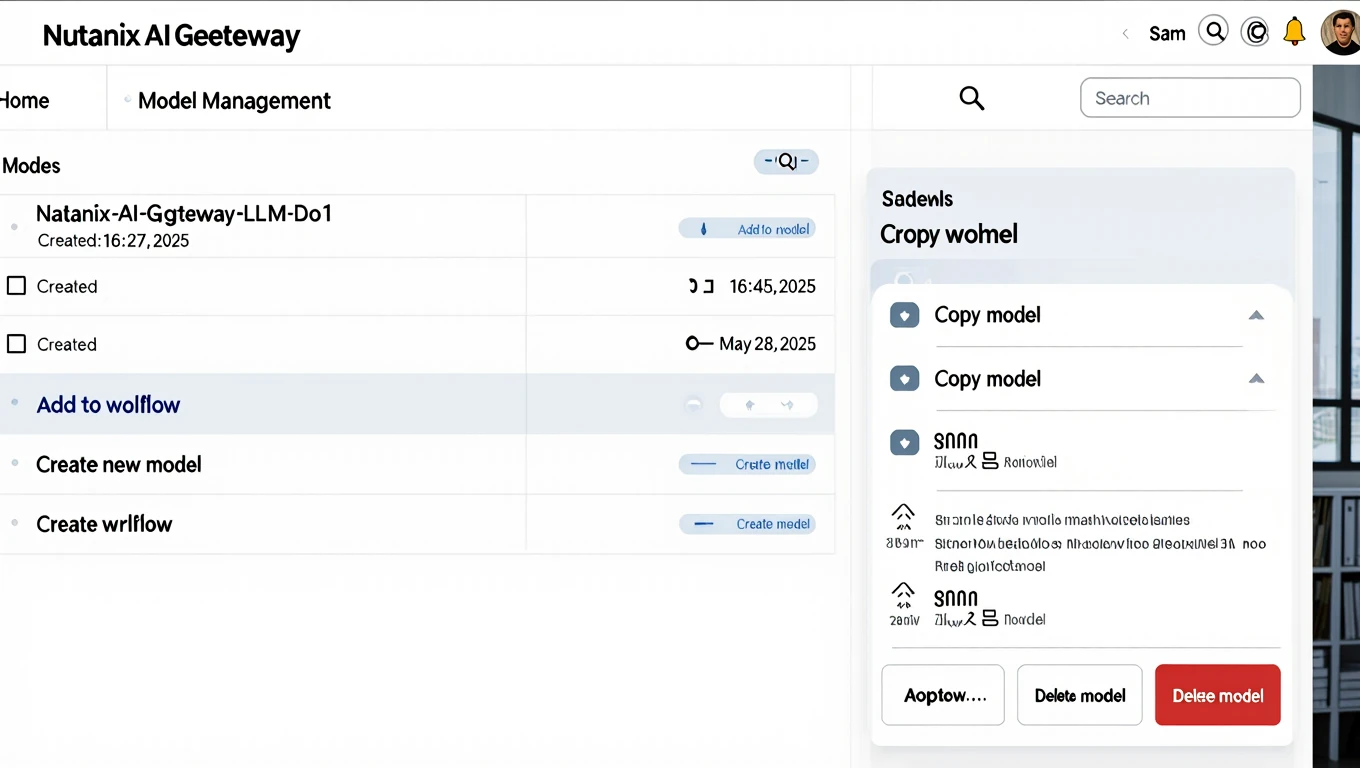Screen dimensions: 1360x768
Task: Click the shield icon beside SNNN Ronowlel
Action: (904, 442)
